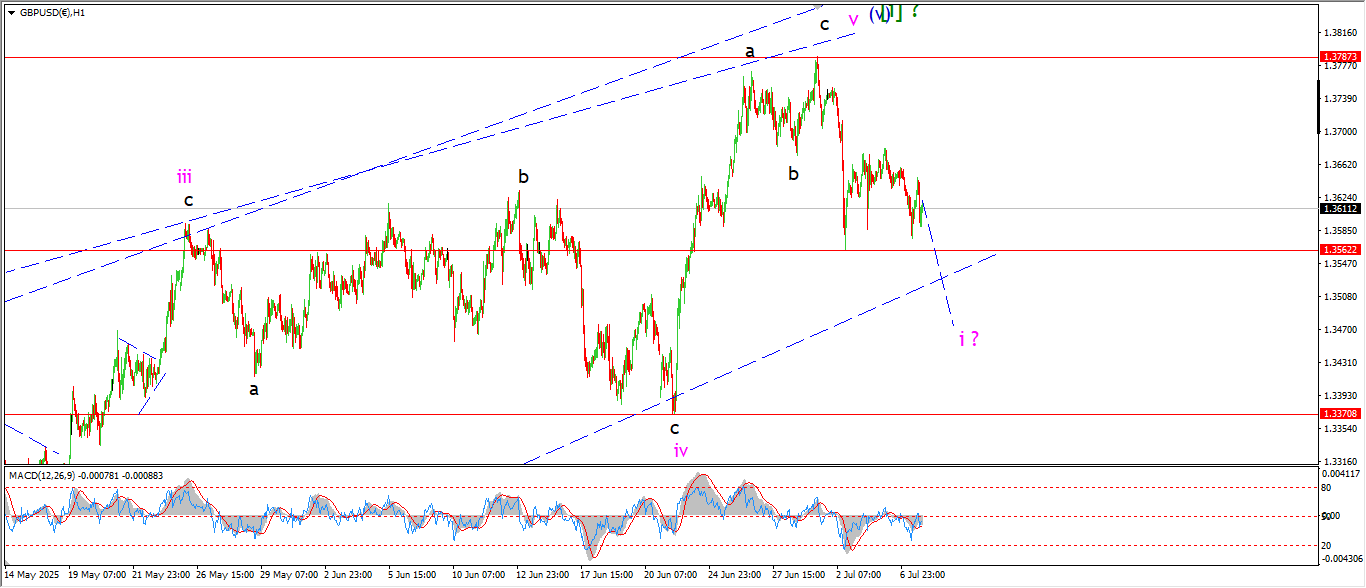
Task: Select the red 1.35622 price level tag
Action: pos(1340,250)
